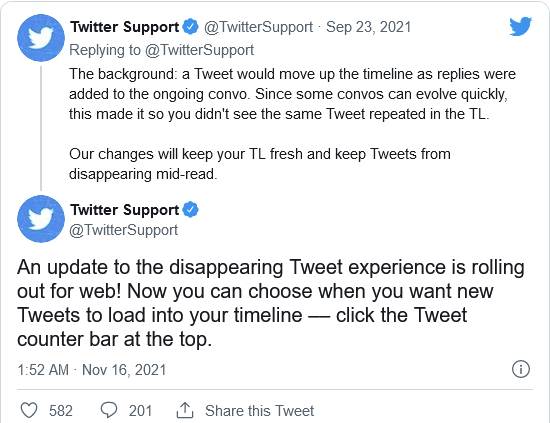
Task: Click the Twitter Support name on the main tweet
Action: click(125, 210)
